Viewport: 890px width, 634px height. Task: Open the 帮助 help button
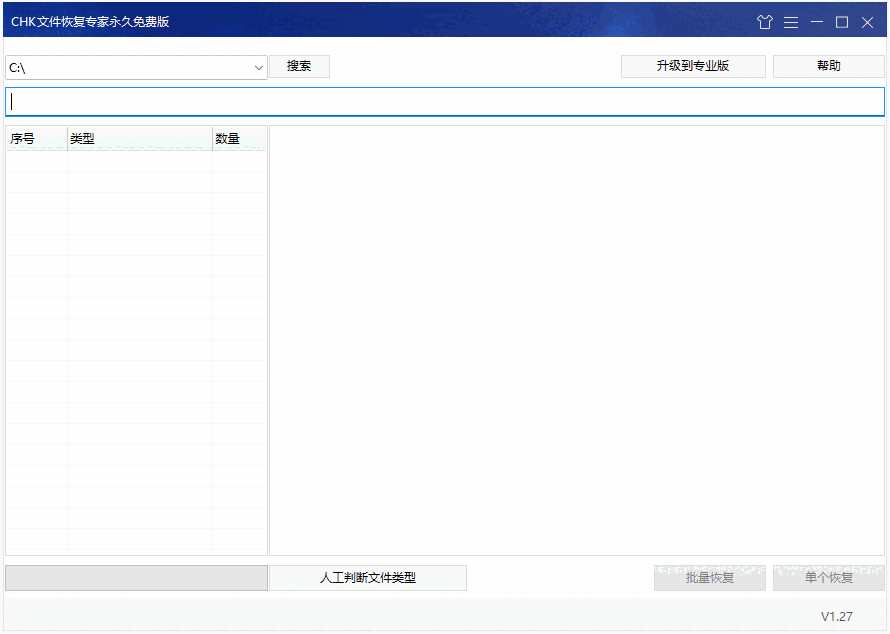coord(828,66)
